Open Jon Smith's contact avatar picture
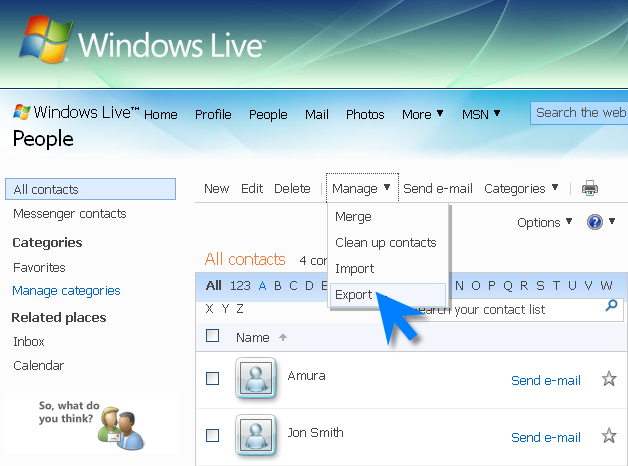 click(256, 435)
